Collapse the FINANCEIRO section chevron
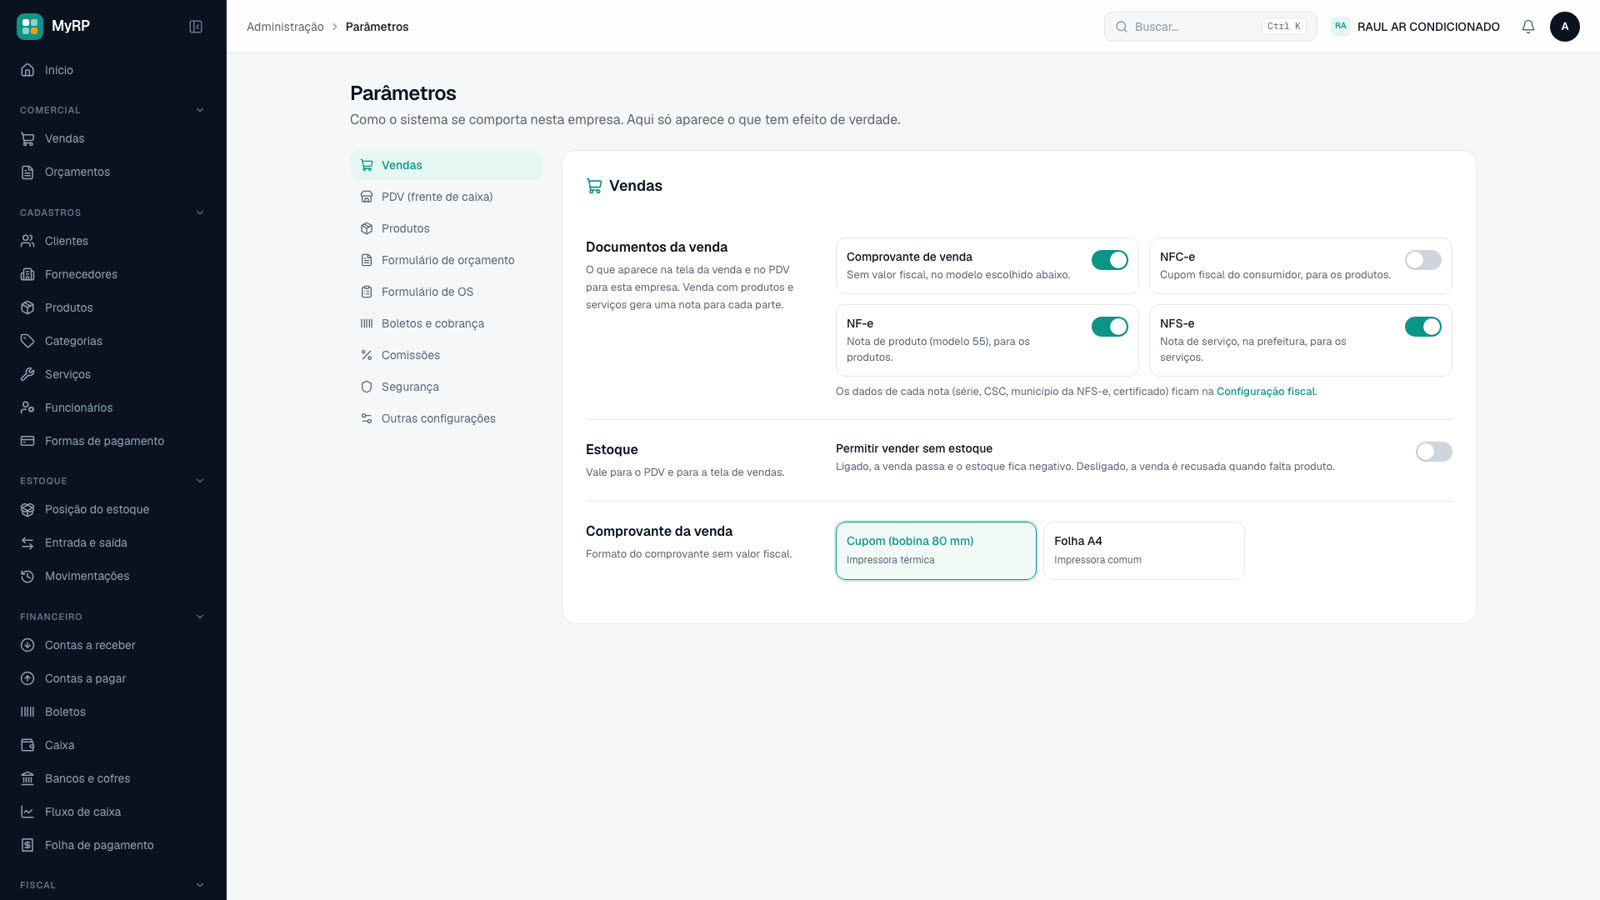The height and width of the screenshot is (900, 1600). click(x=200, y=617)
